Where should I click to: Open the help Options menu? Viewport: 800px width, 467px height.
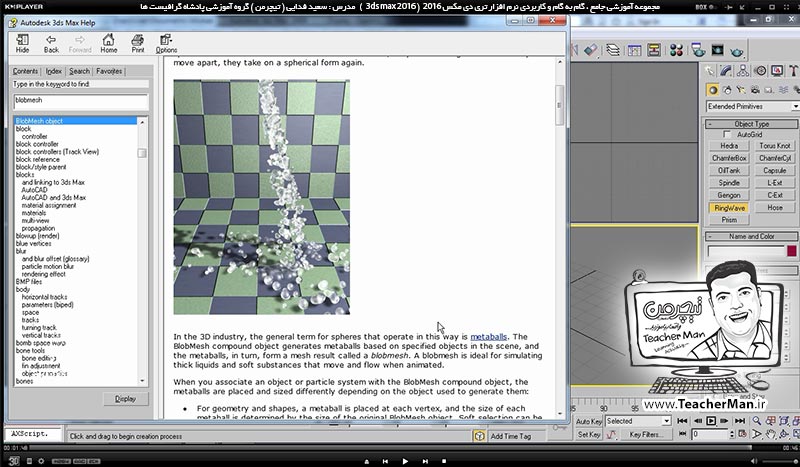pos(166,43)
